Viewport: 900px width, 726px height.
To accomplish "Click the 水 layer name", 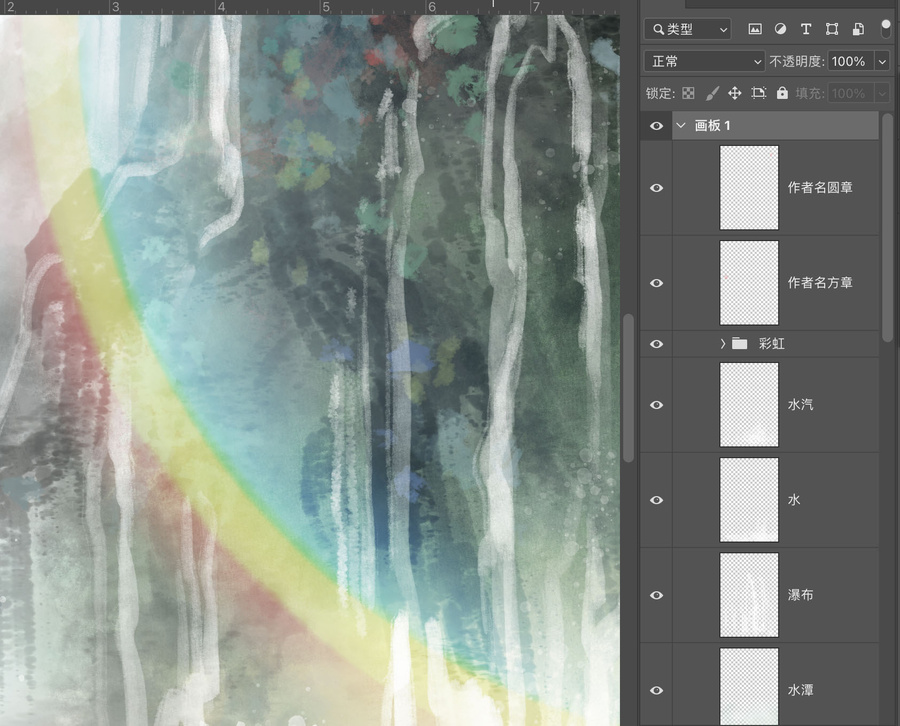I will [794, 500].
